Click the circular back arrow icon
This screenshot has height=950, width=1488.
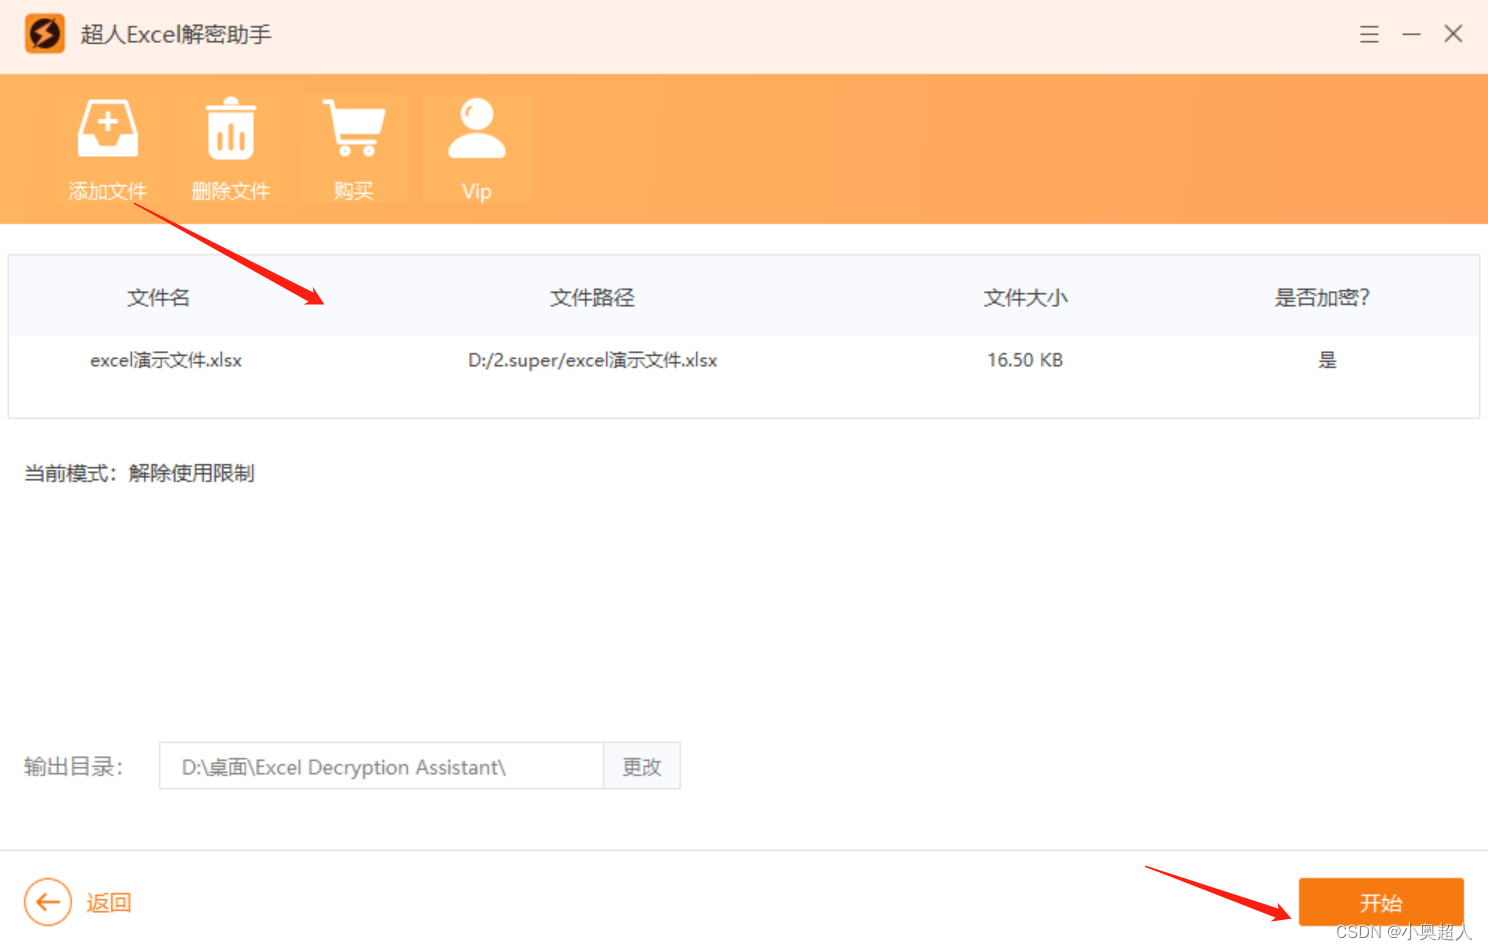pyautogui.click(x=47, y=902)
